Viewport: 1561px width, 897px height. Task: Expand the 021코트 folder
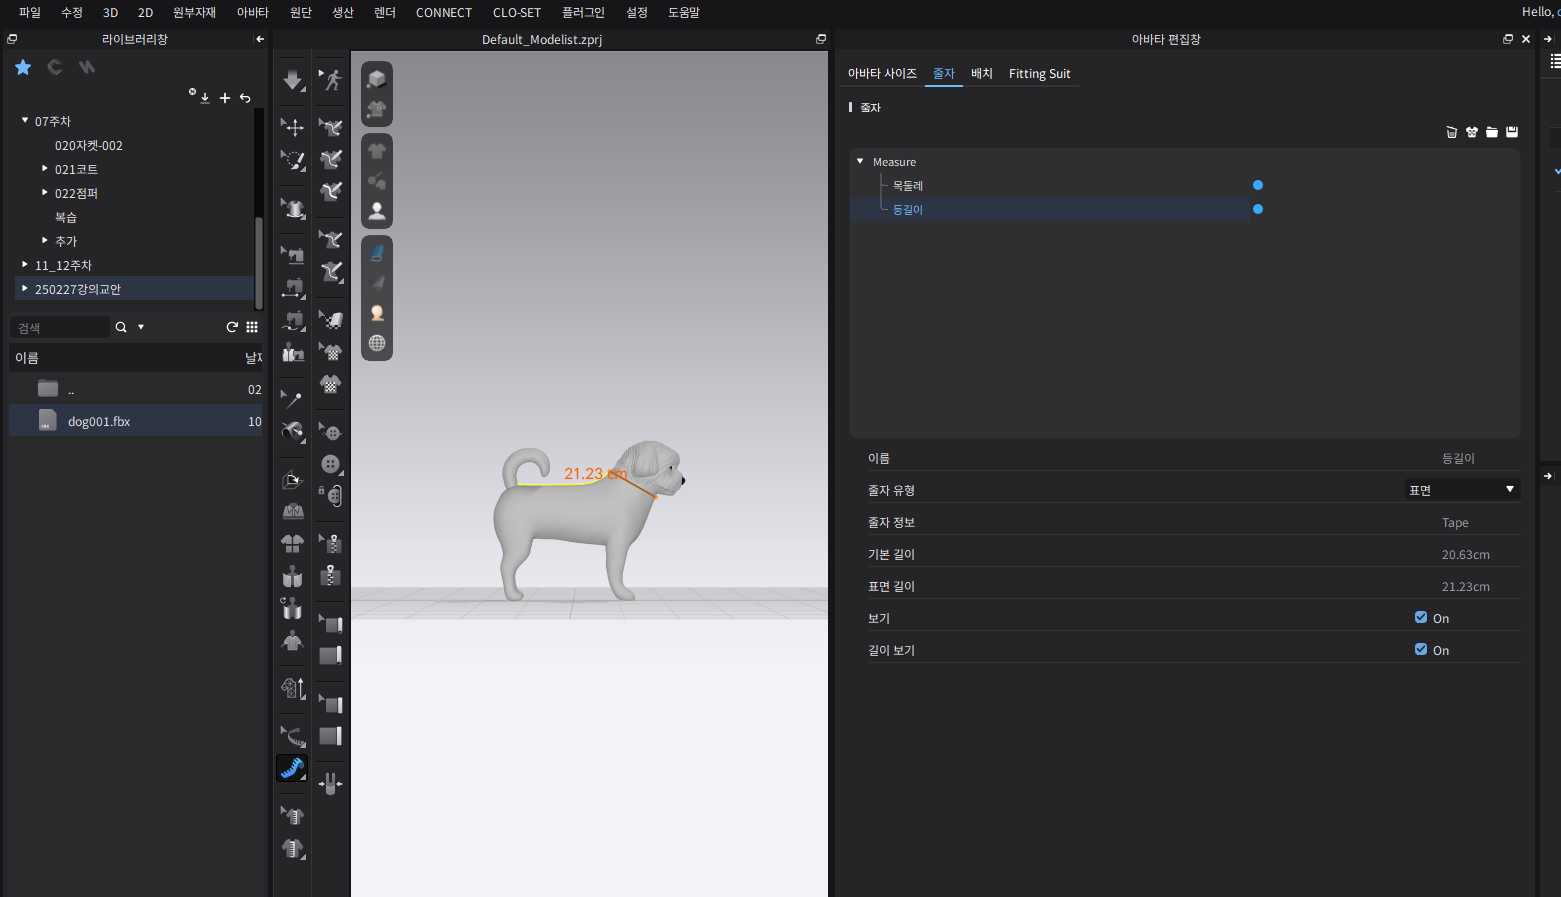45,169
